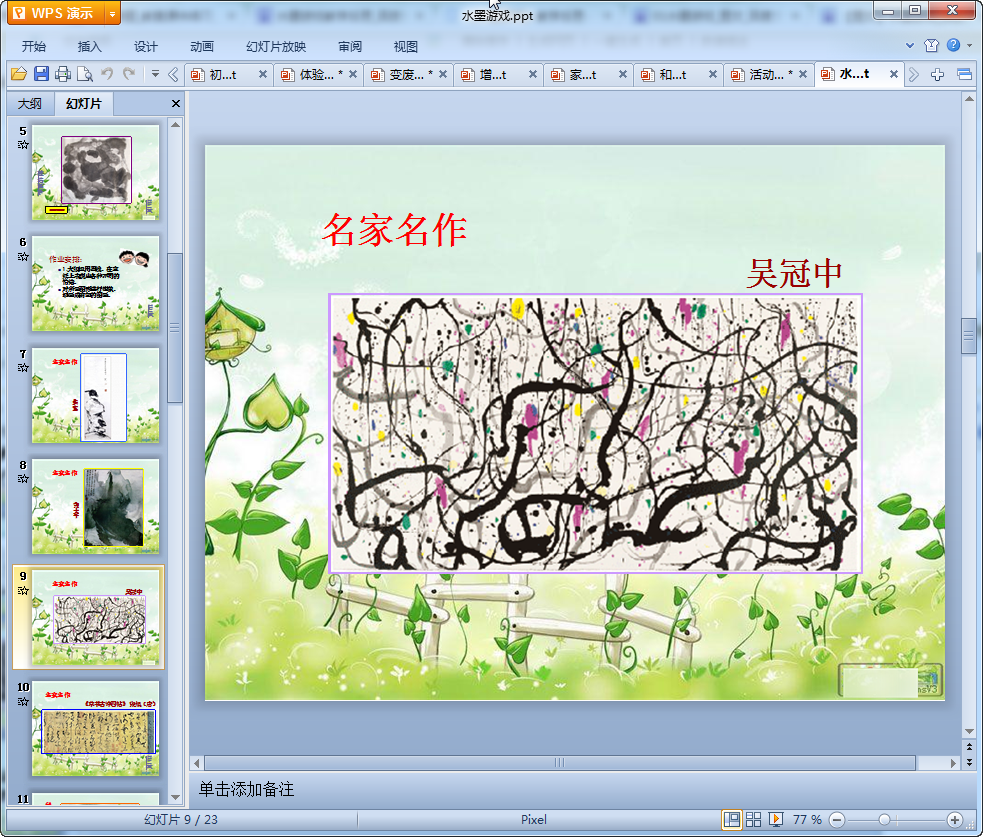Click the Open folder icon in toolbar

[x=19, y=75]
